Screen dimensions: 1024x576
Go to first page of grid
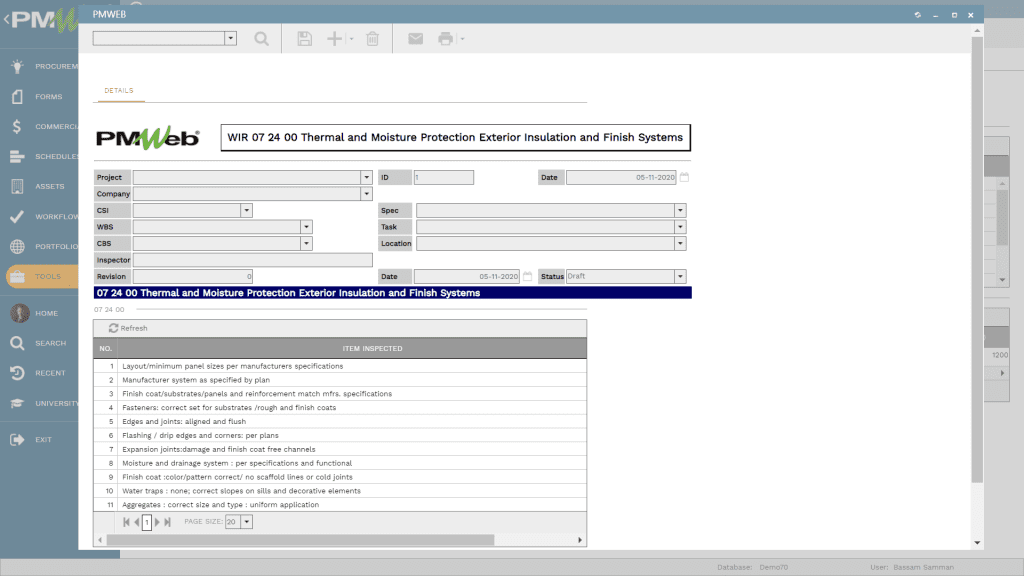pos(127,522)
